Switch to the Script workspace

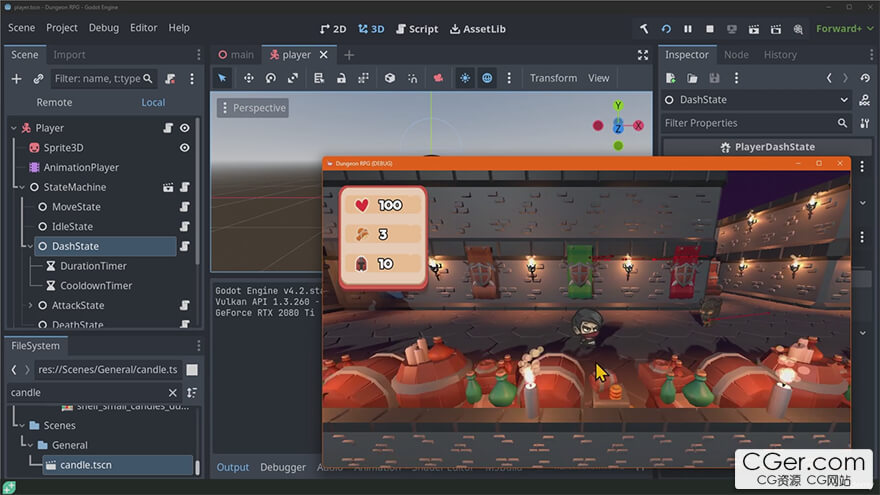point(417,29)
